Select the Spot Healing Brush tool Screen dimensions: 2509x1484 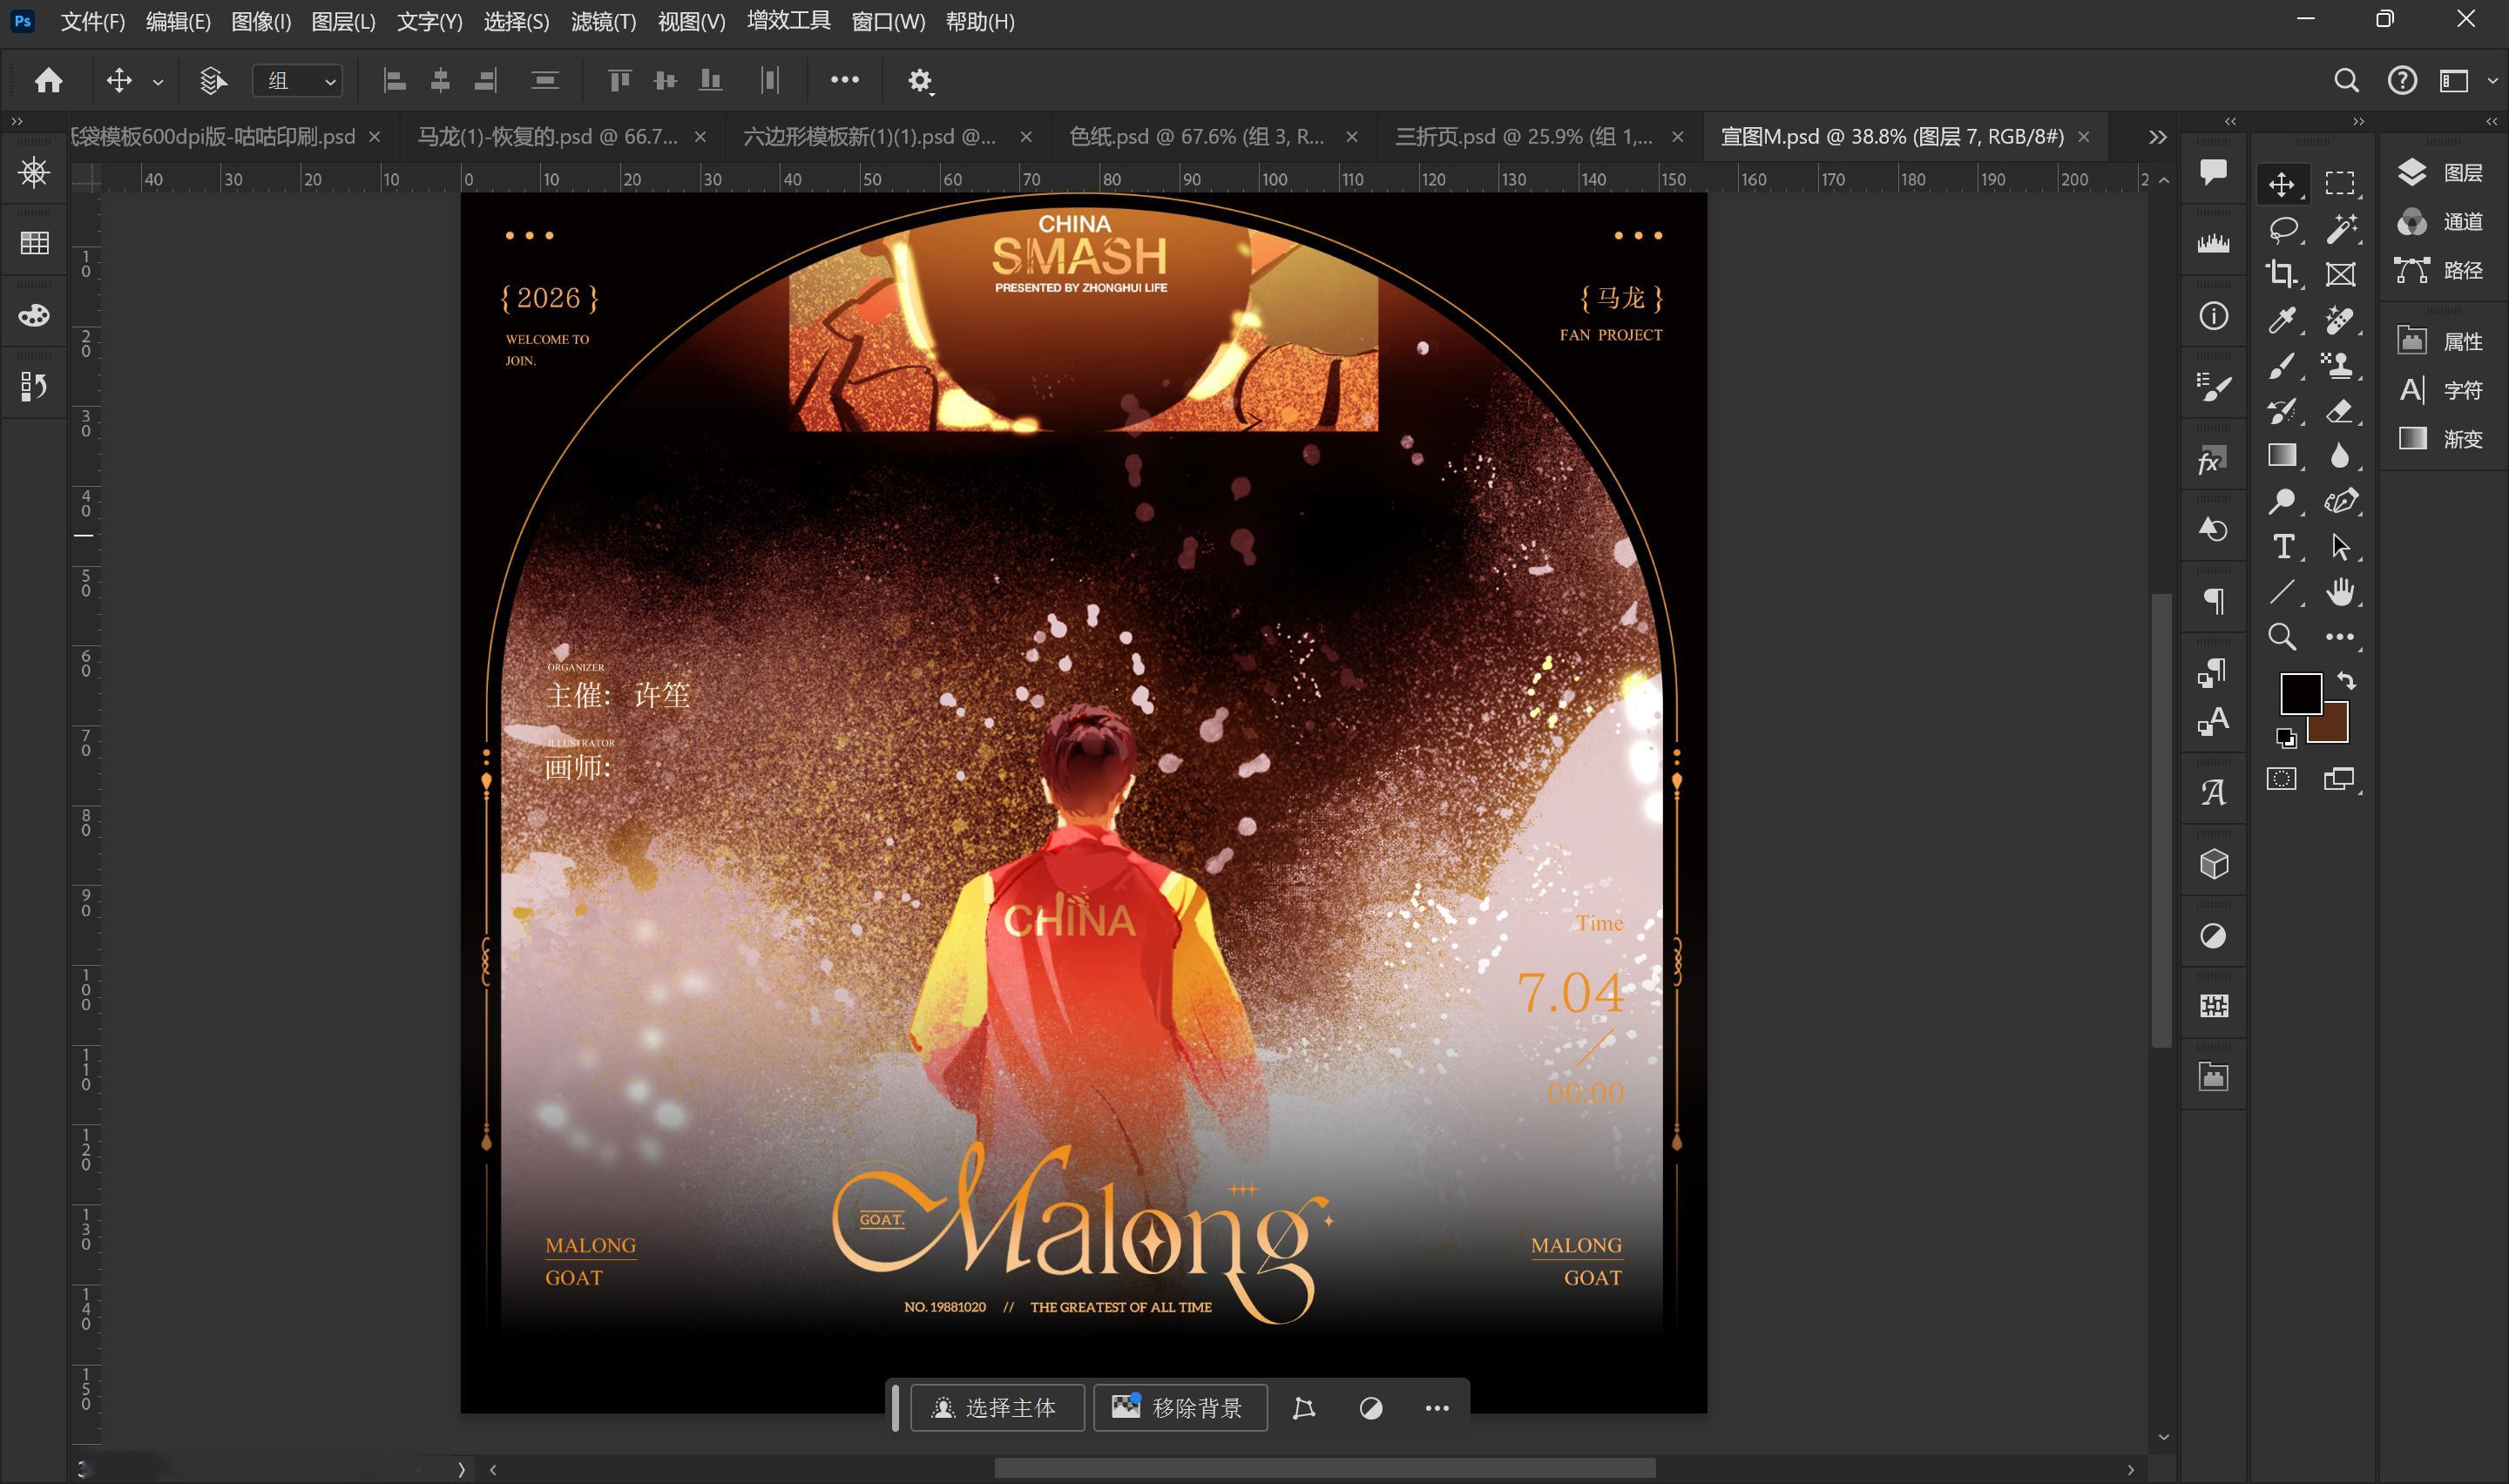coord(2339,320)
